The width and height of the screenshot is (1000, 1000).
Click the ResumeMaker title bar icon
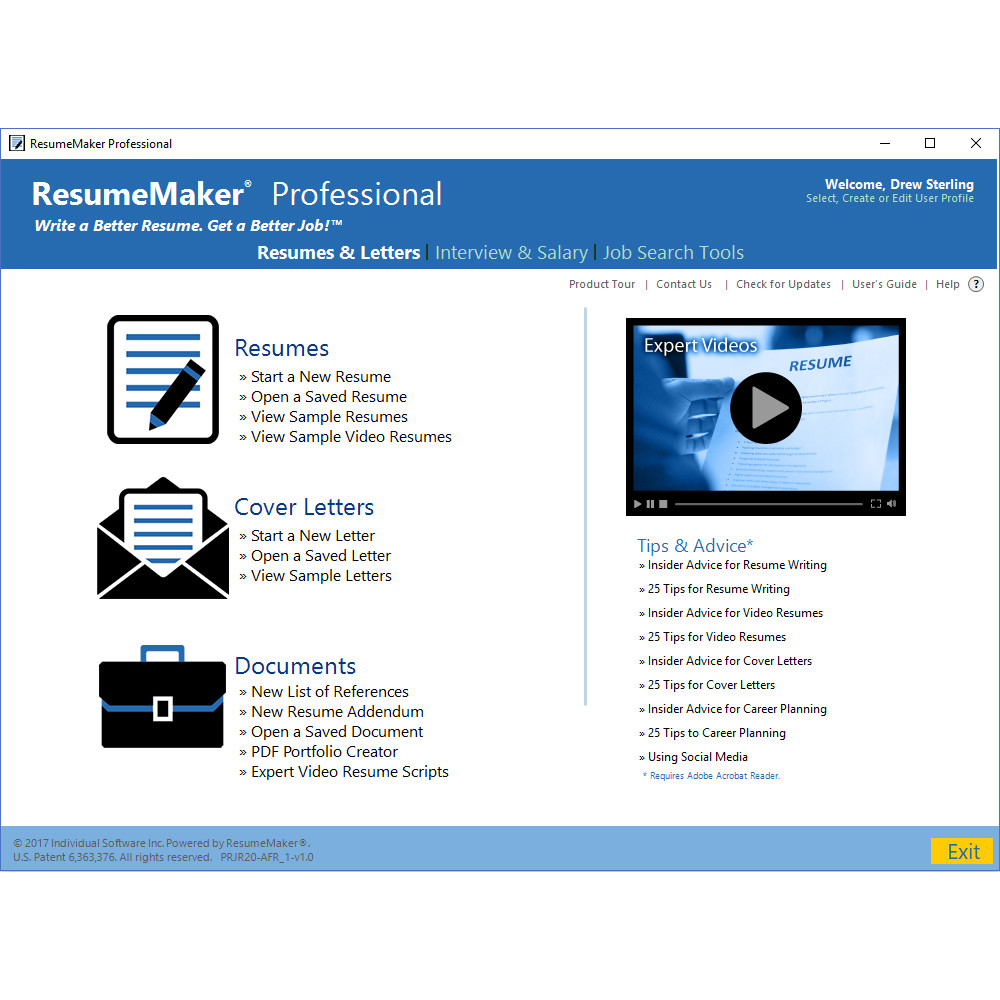click(x=16, y=143)
